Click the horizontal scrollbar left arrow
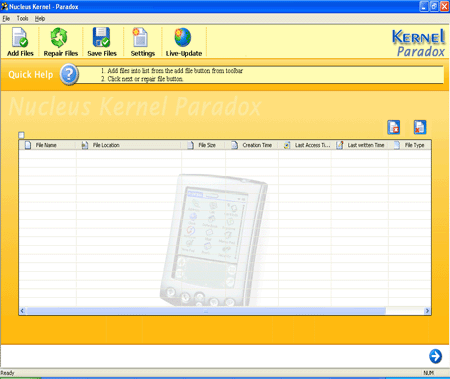Viewport: 450px width, 379px height. (x=22, y=311)
